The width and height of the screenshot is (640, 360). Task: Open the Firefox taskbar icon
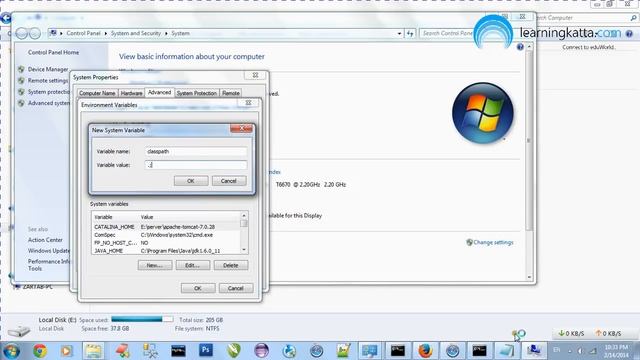[425, 351]
